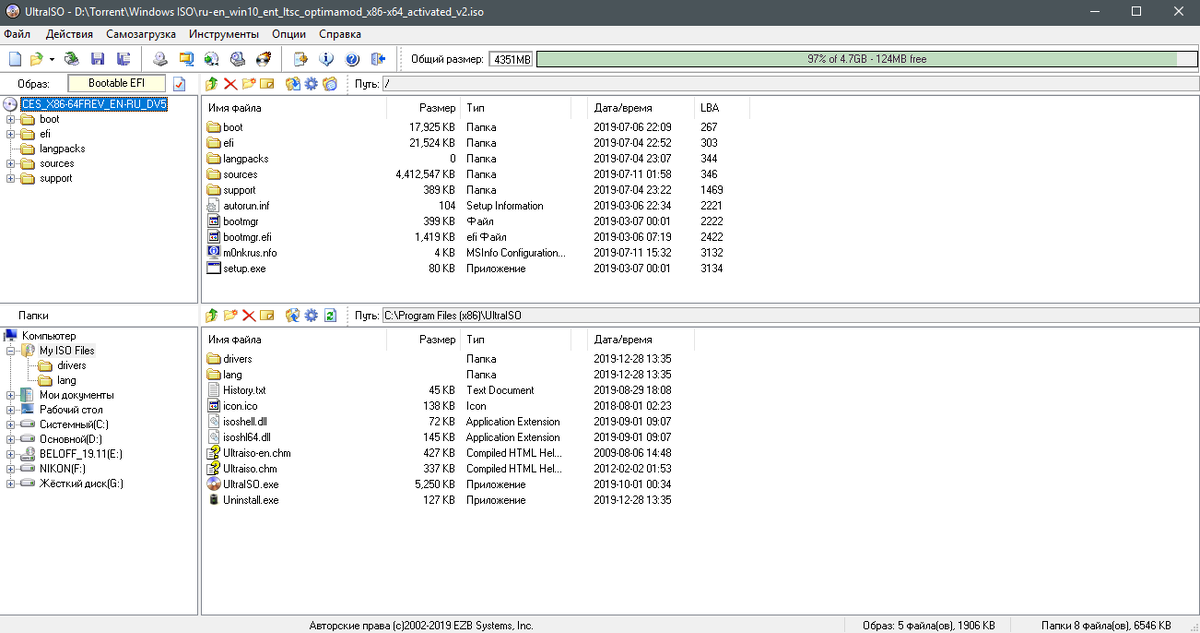This screenshot has width=1200, height=633.
Task: Click gear properties icon in image toolbar
Action: click(x=311, y=84)
